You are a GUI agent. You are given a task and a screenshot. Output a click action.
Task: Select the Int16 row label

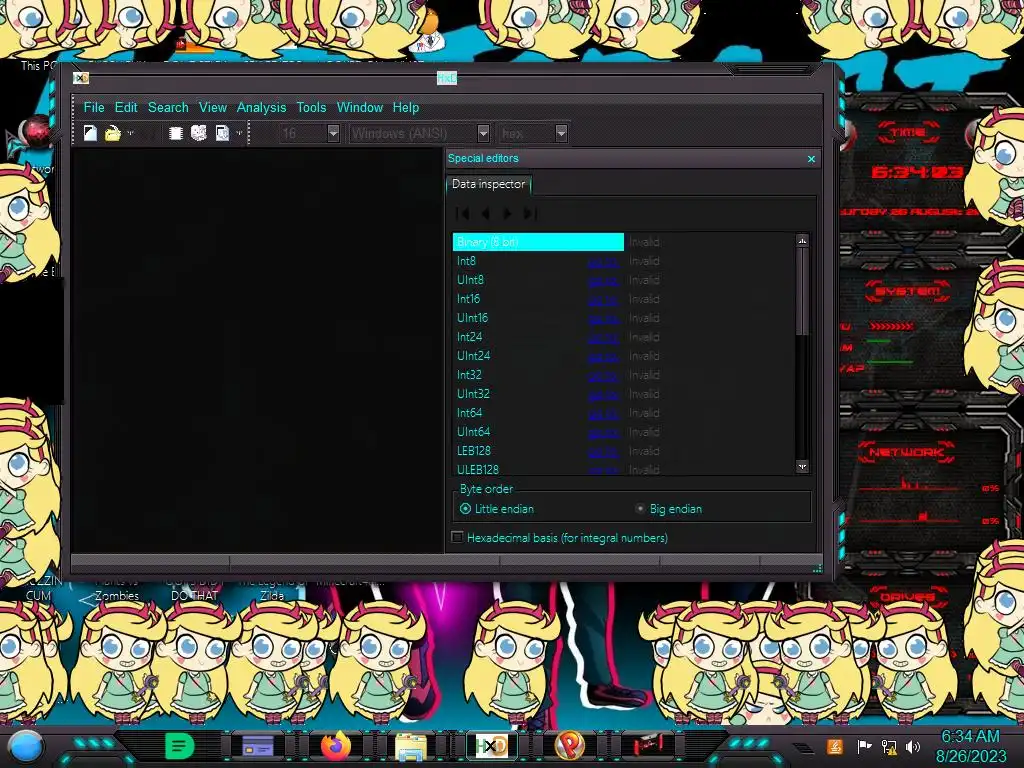468,299
